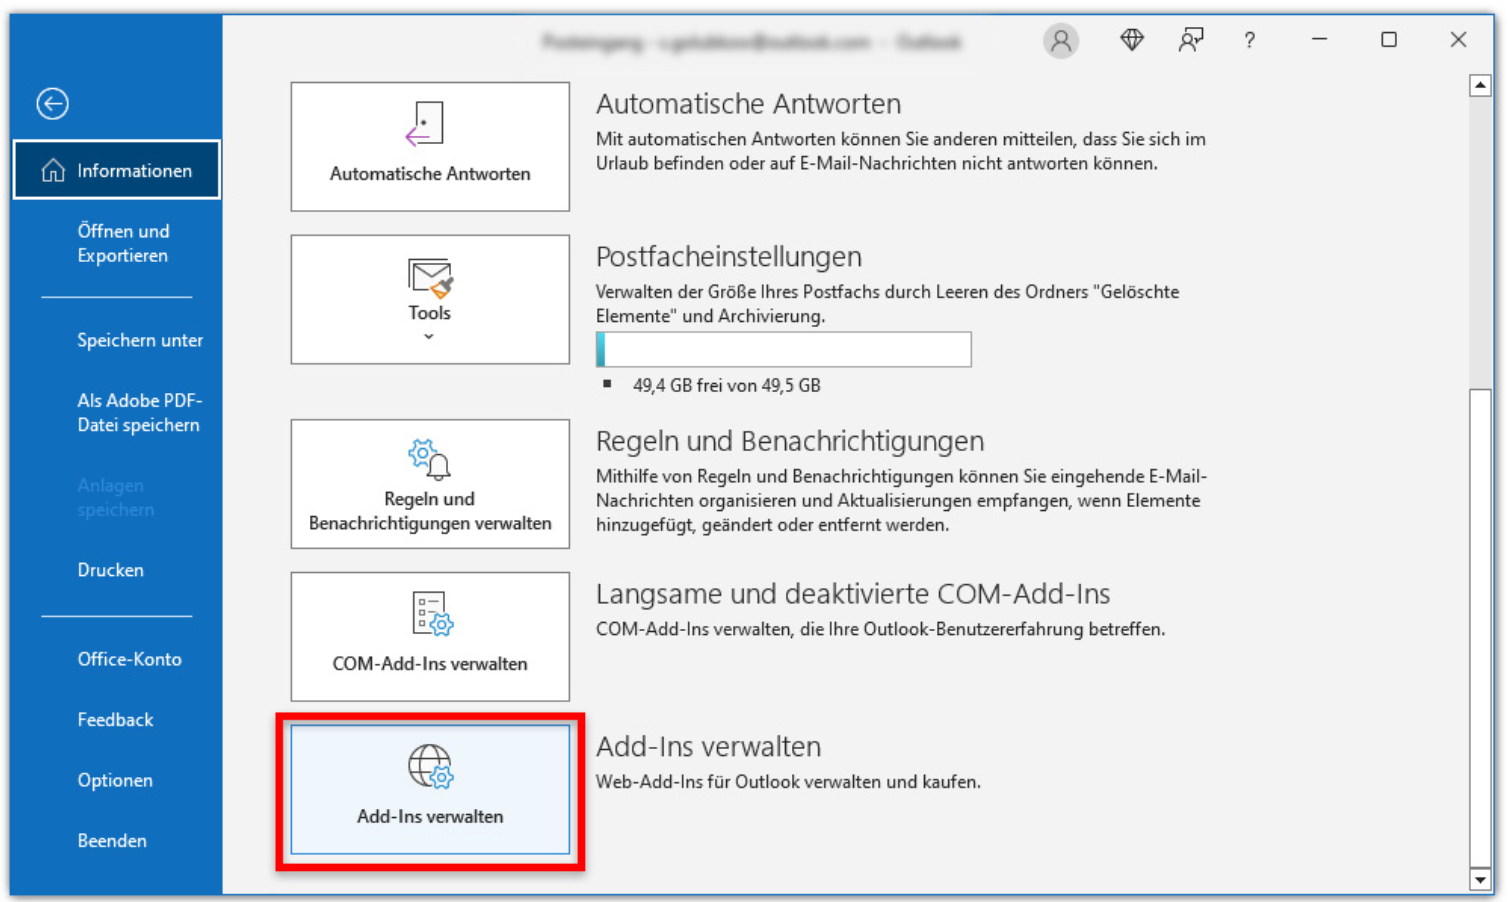Open Optionen from the sidebar

(x=115, y=780)
